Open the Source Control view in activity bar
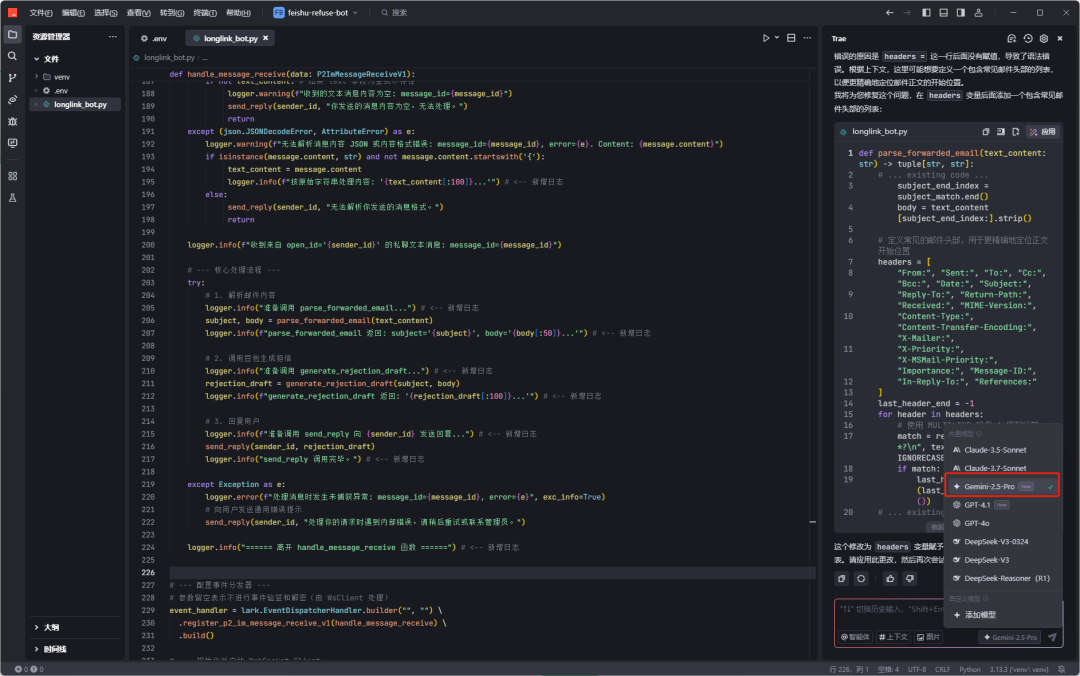The height and width of the screenshot is (676, 1080). (13, 78)
